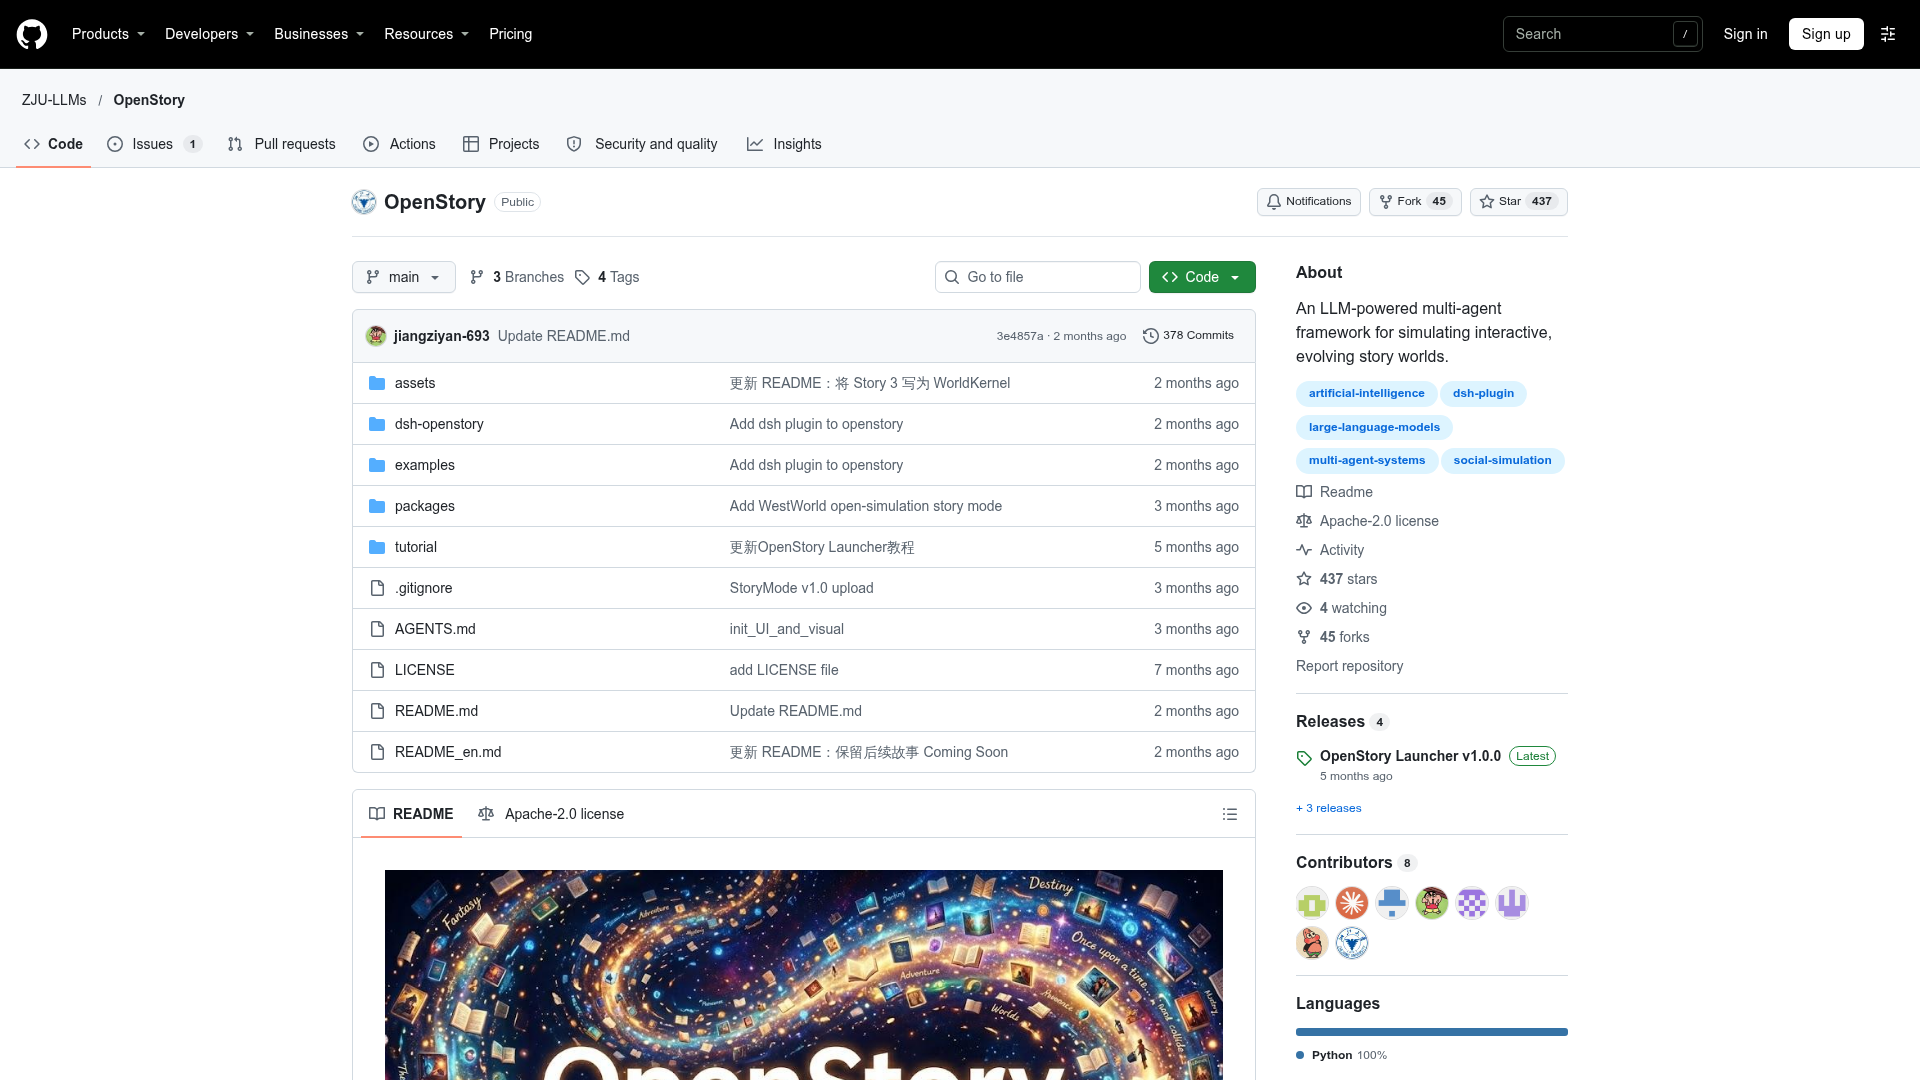This screenshot has height=1080, width=1920.
Task: Click jiangziyan-693's avatar in the commit row
Action: point(376,336)
